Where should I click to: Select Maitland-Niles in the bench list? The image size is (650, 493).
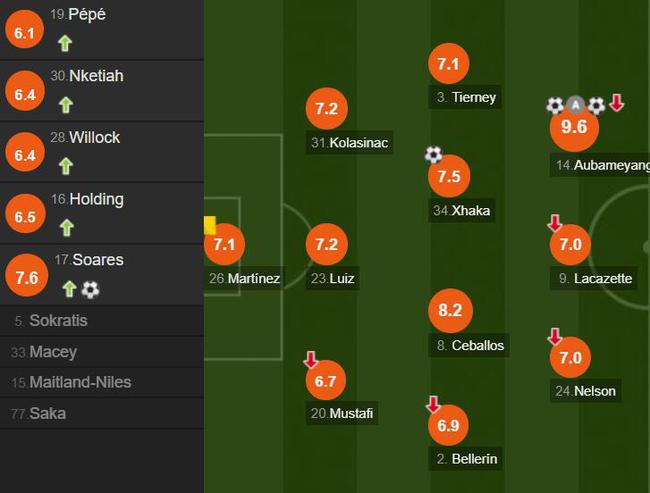click(102, 382)
